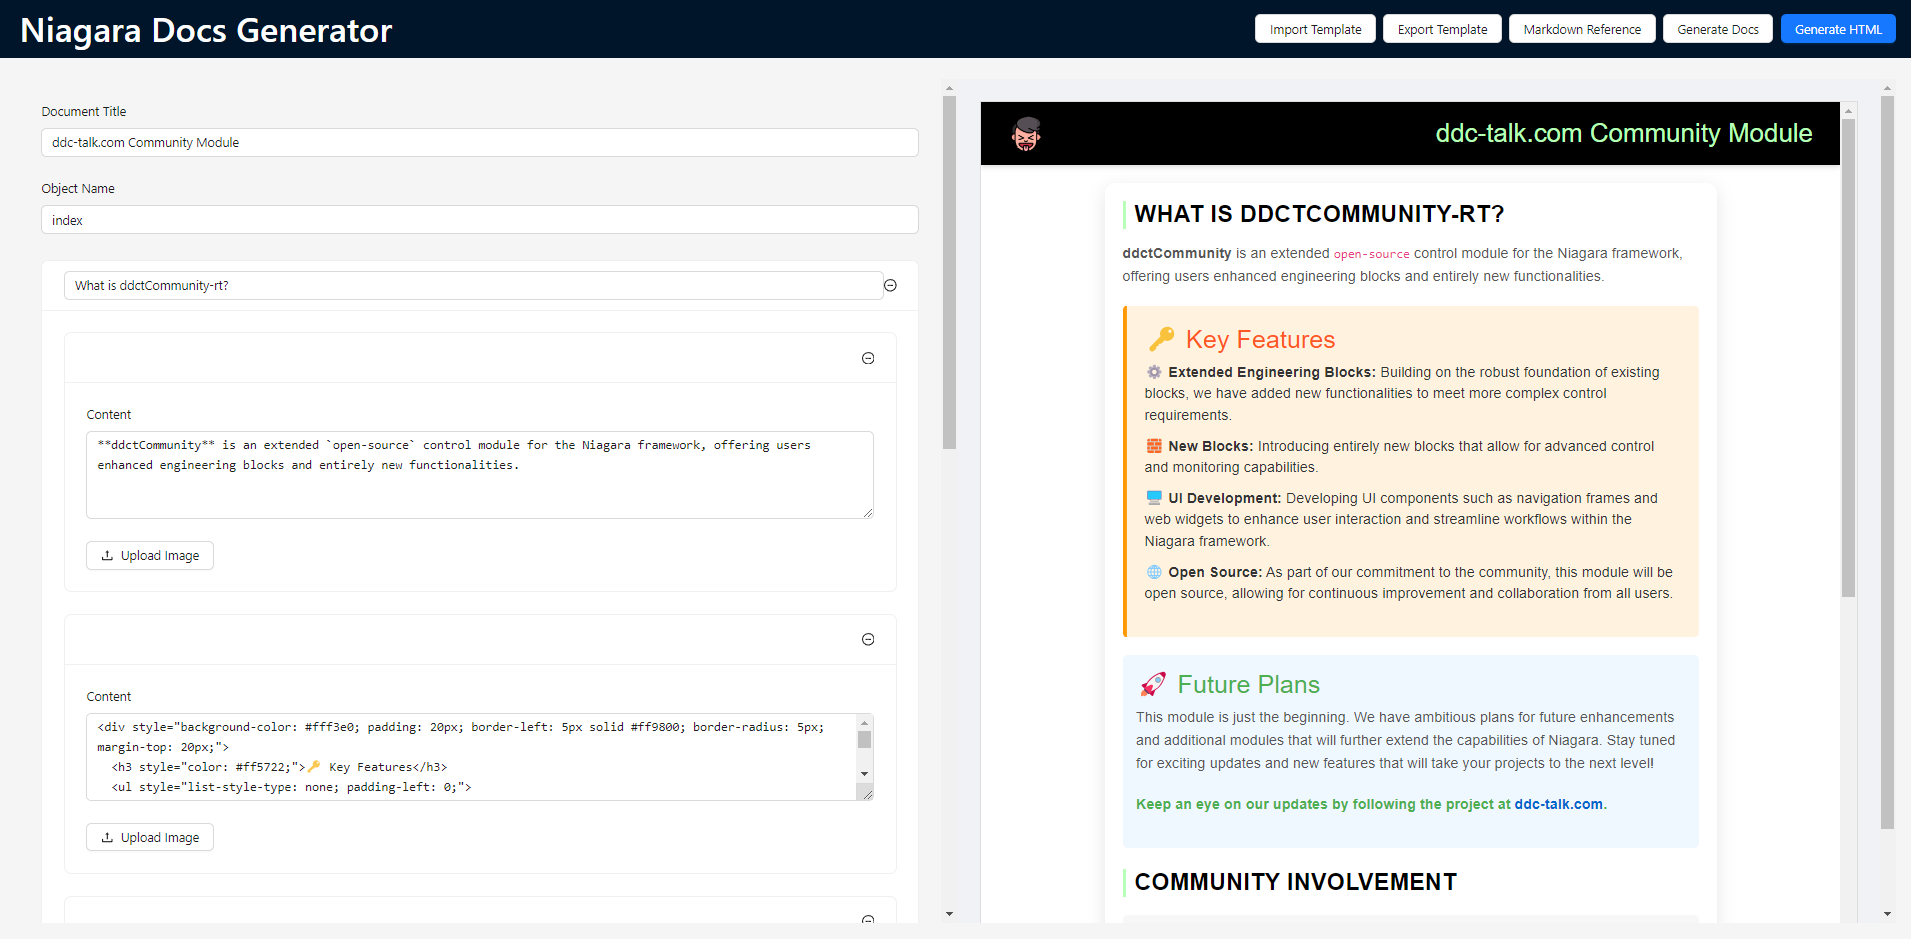Upload an image to the first content block
Image resolution: width=1911 pixels, height=939 pixels.
click(x=150, y=555)
